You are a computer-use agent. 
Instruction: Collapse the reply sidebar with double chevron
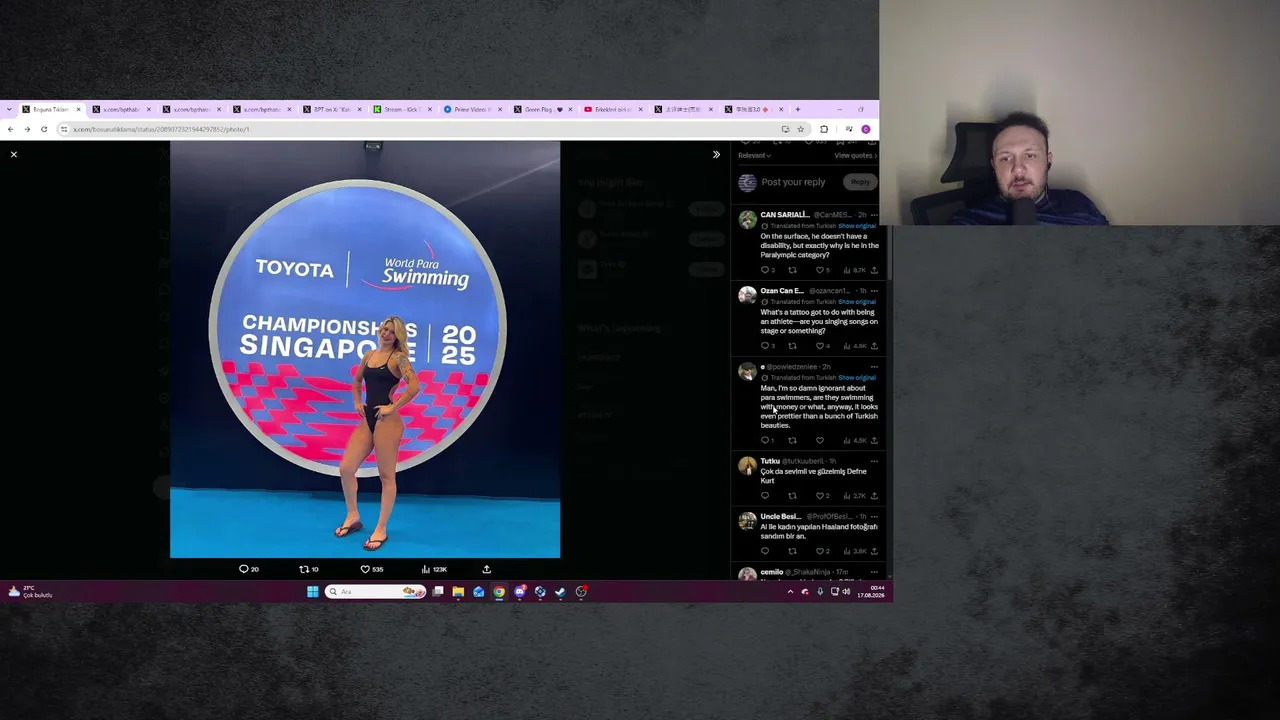coord(716,154)
